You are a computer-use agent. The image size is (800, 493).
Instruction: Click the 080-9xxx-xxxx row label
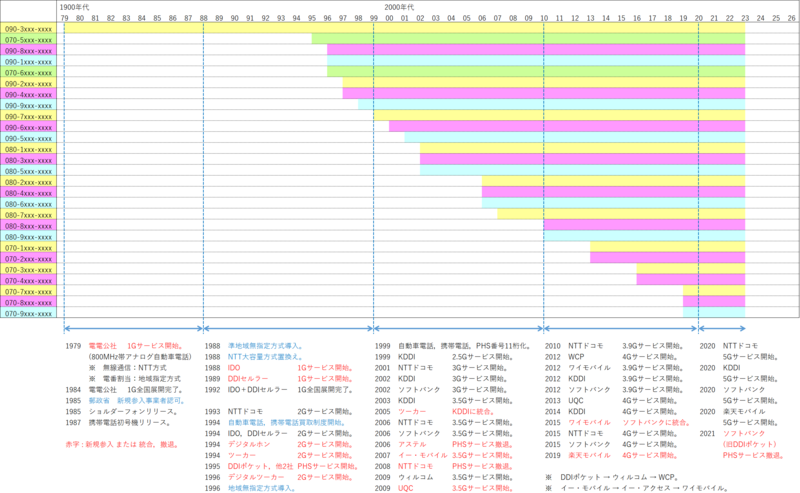point(29,237)
